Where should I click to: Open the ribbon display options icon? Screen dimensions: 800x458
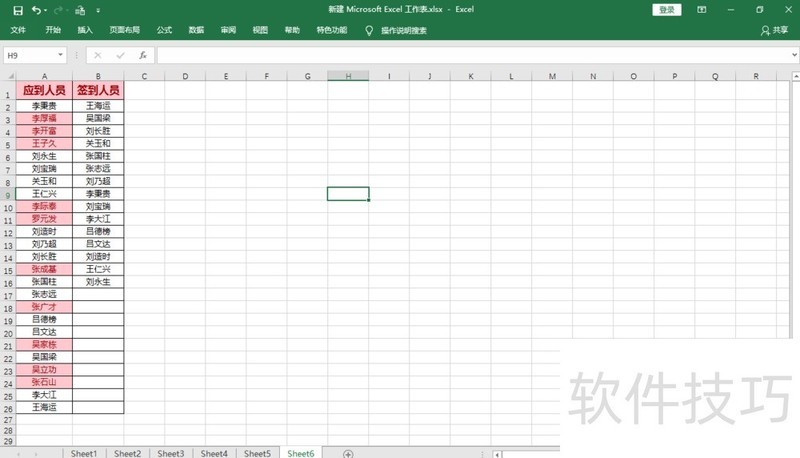(x=702, y=10)
